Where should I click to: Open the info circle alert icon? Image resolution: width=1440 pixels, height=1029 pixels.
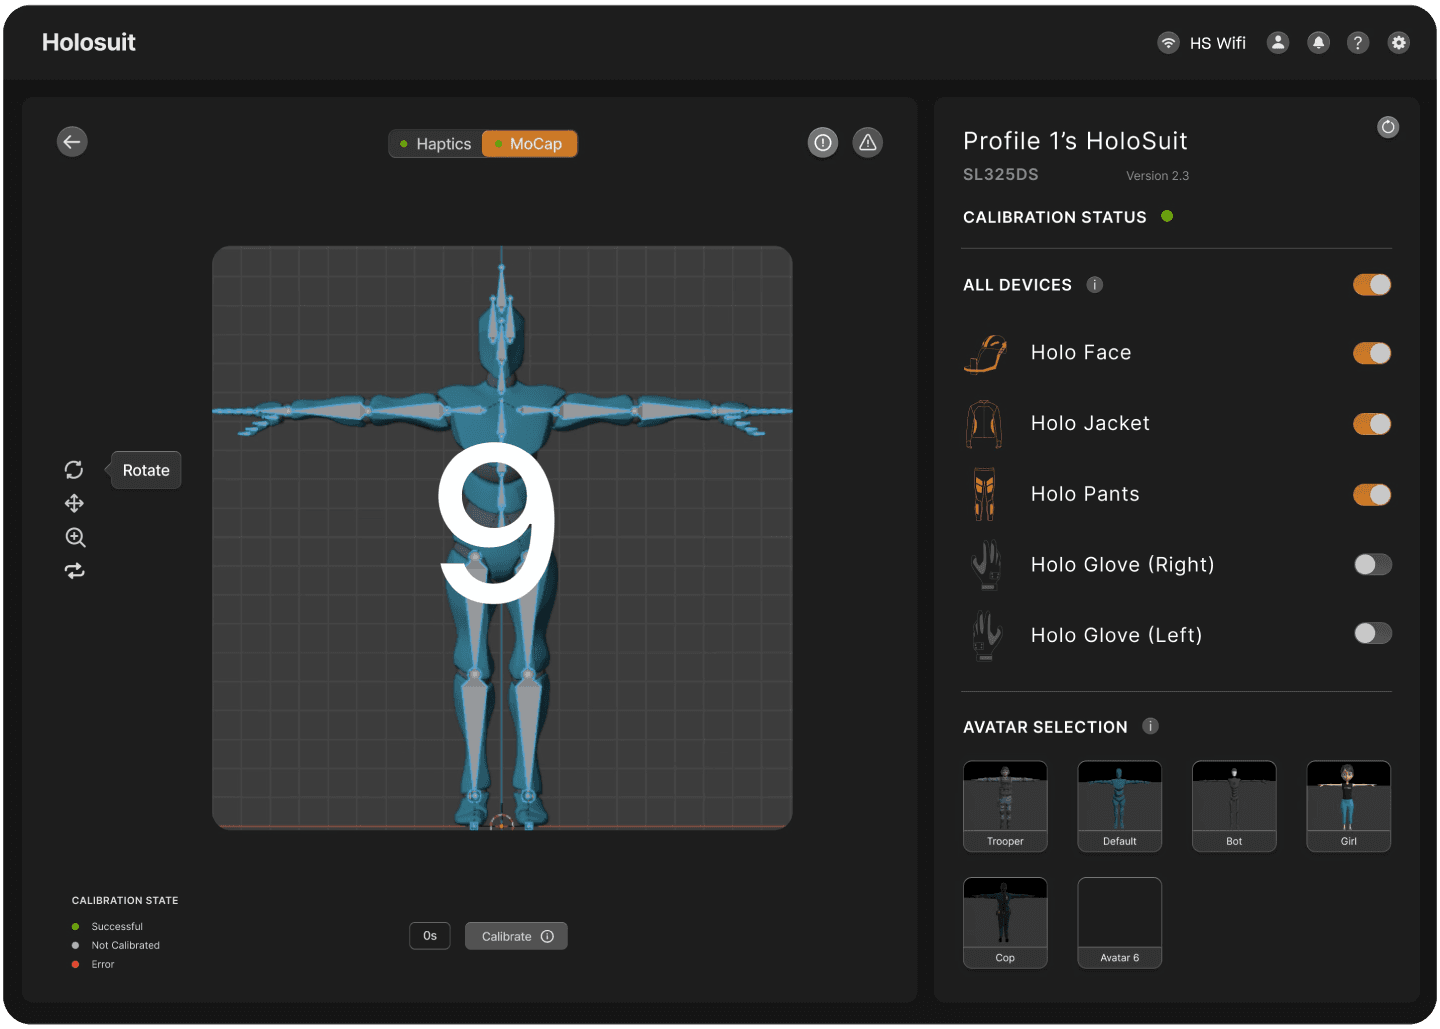(x=823, y=143)
